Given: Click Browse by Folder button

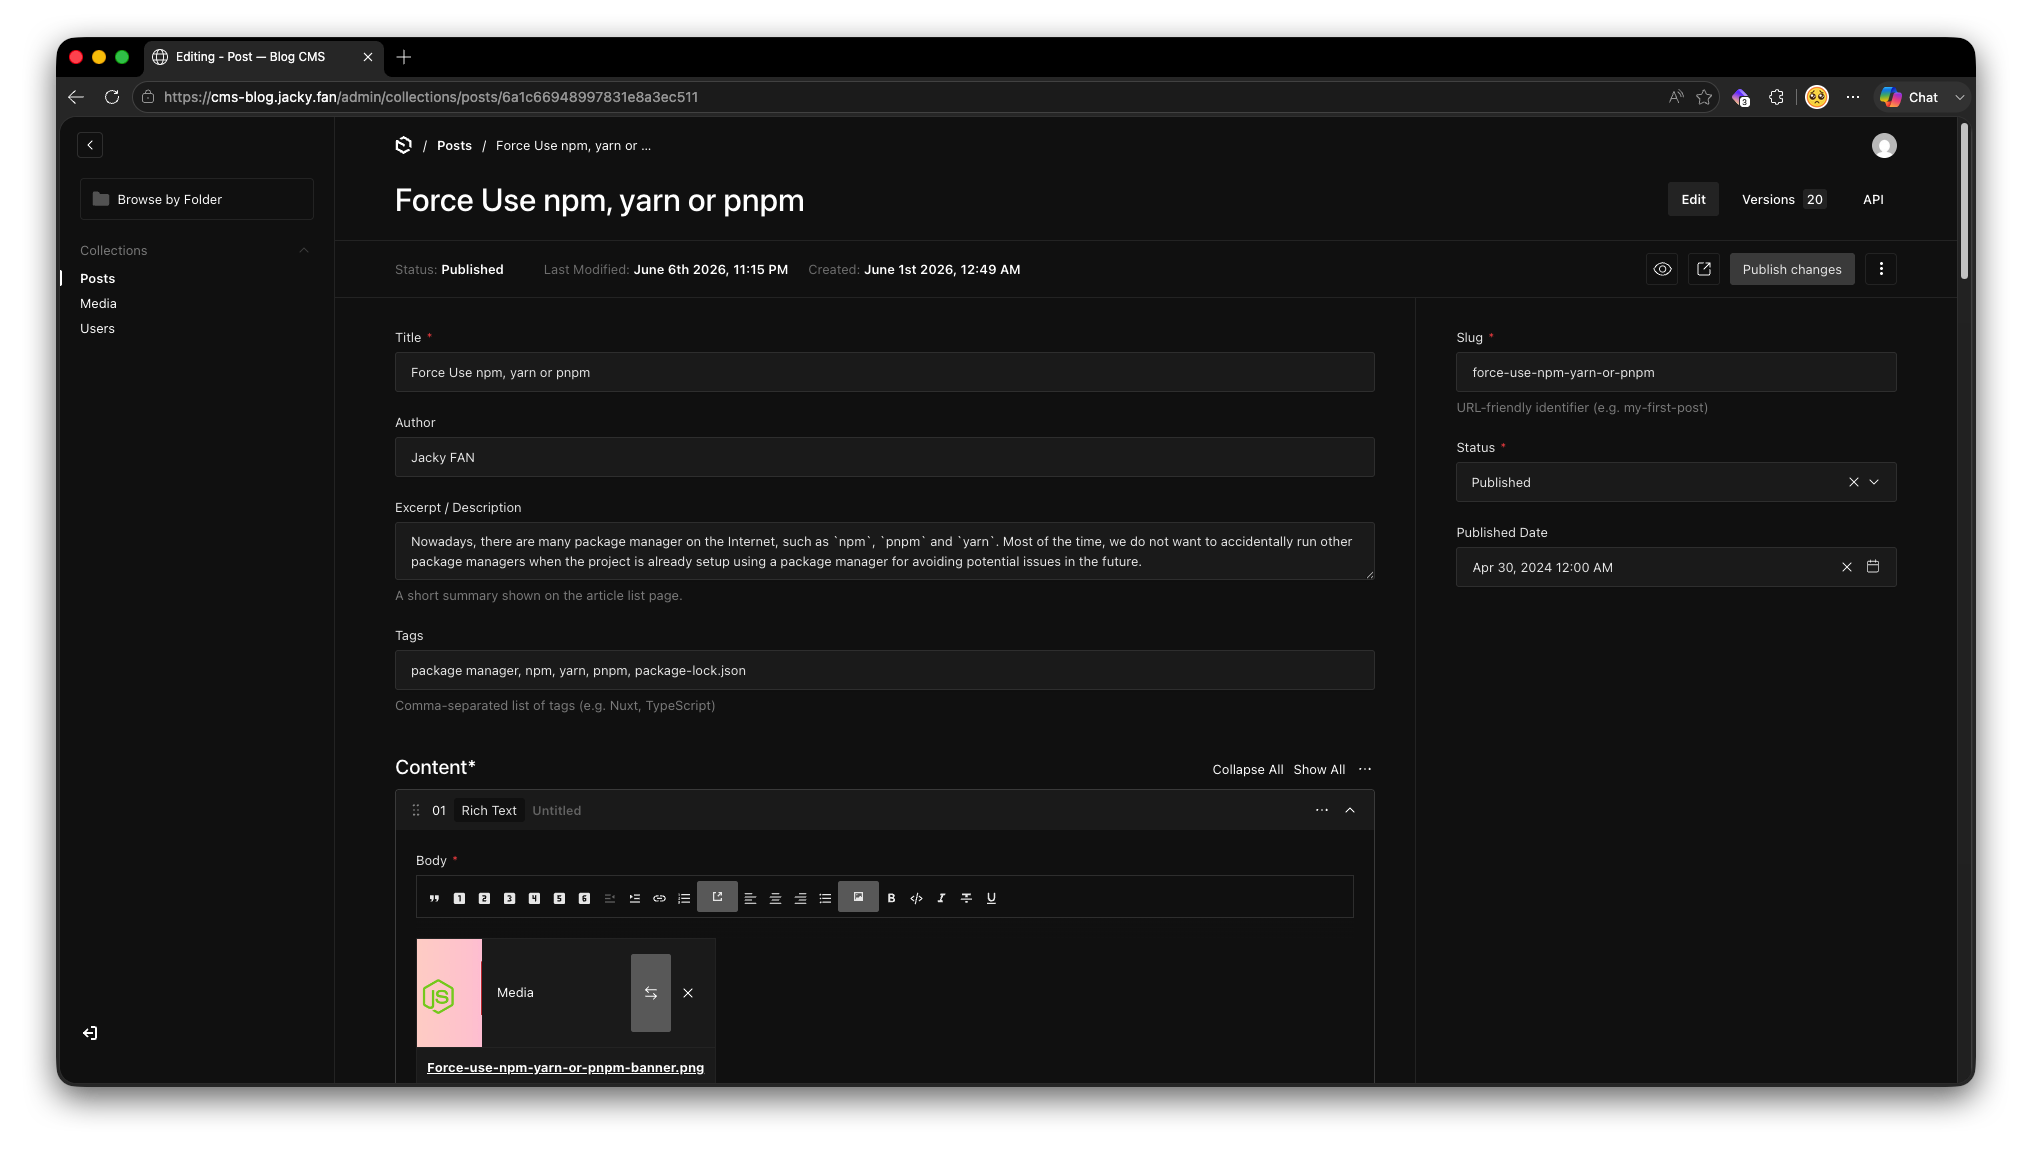Looking at the screenshot, I should pyautogui.click(x=197, y=199).
